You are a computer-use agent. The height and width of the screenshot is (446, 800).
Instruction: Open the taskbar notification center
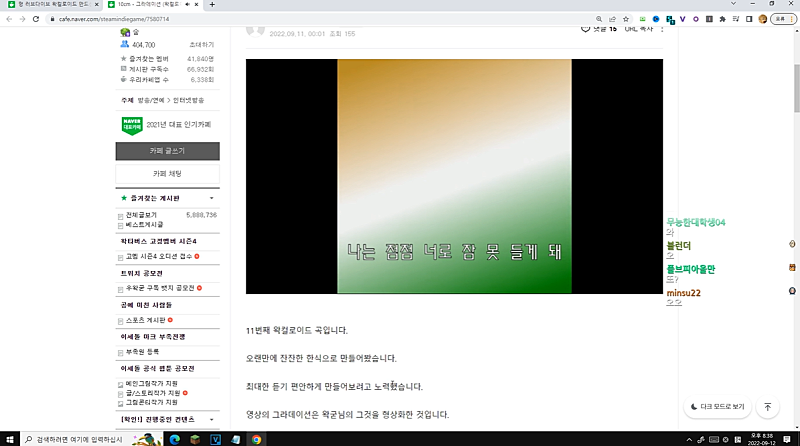pos(787,439)
